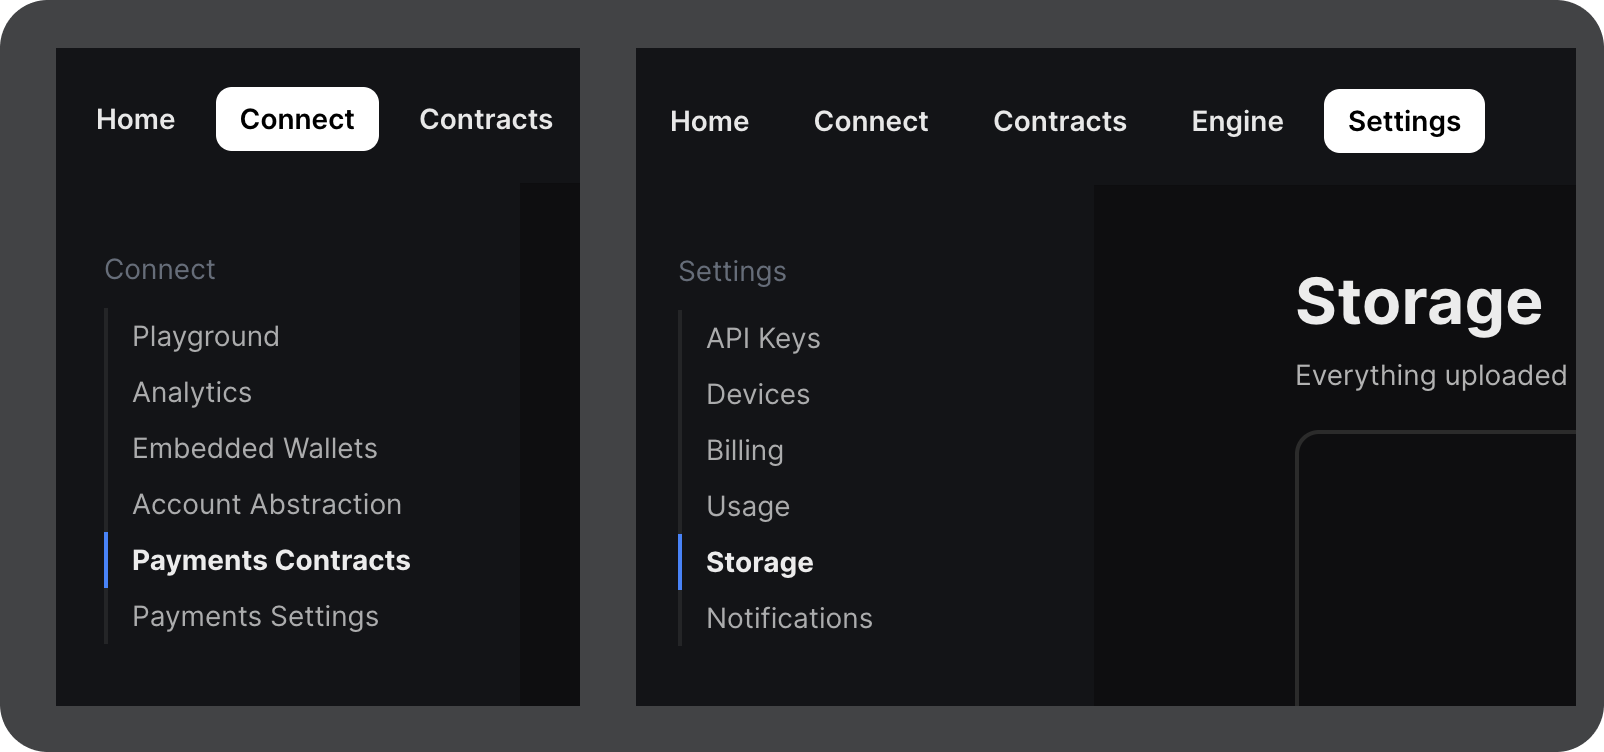Open Playground in Connect sidebar
The height and width of the screenshot is (752, 1604).
pyautogui.click(x=205, y=336)
